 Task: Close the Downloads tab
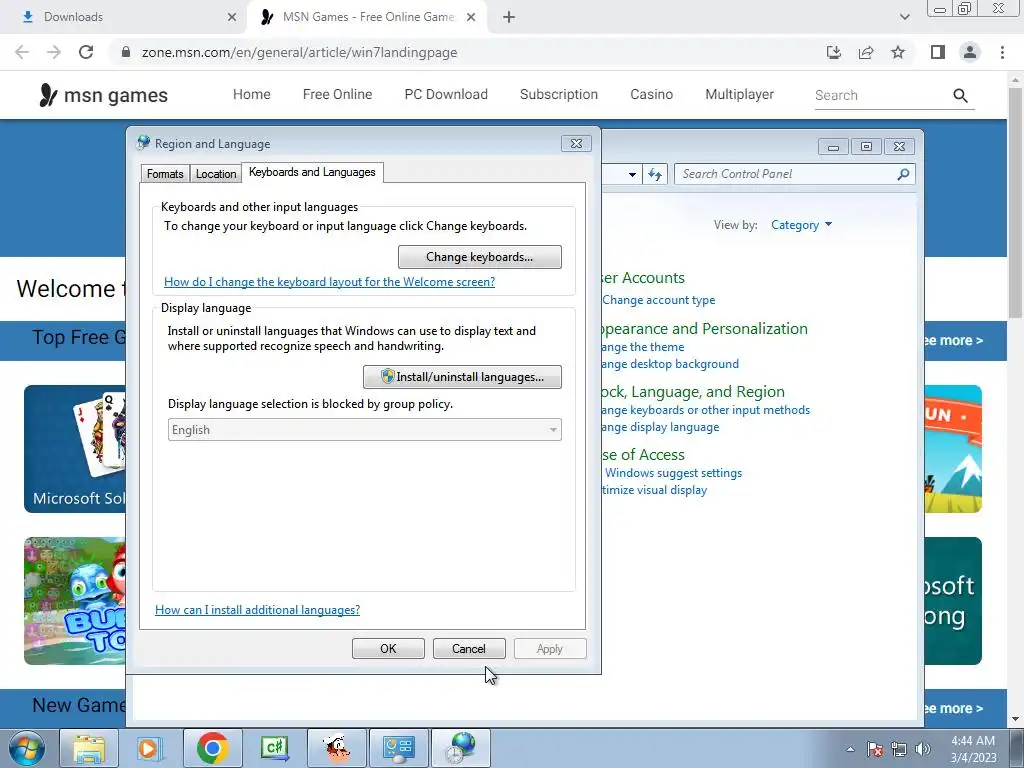point(232,17)
